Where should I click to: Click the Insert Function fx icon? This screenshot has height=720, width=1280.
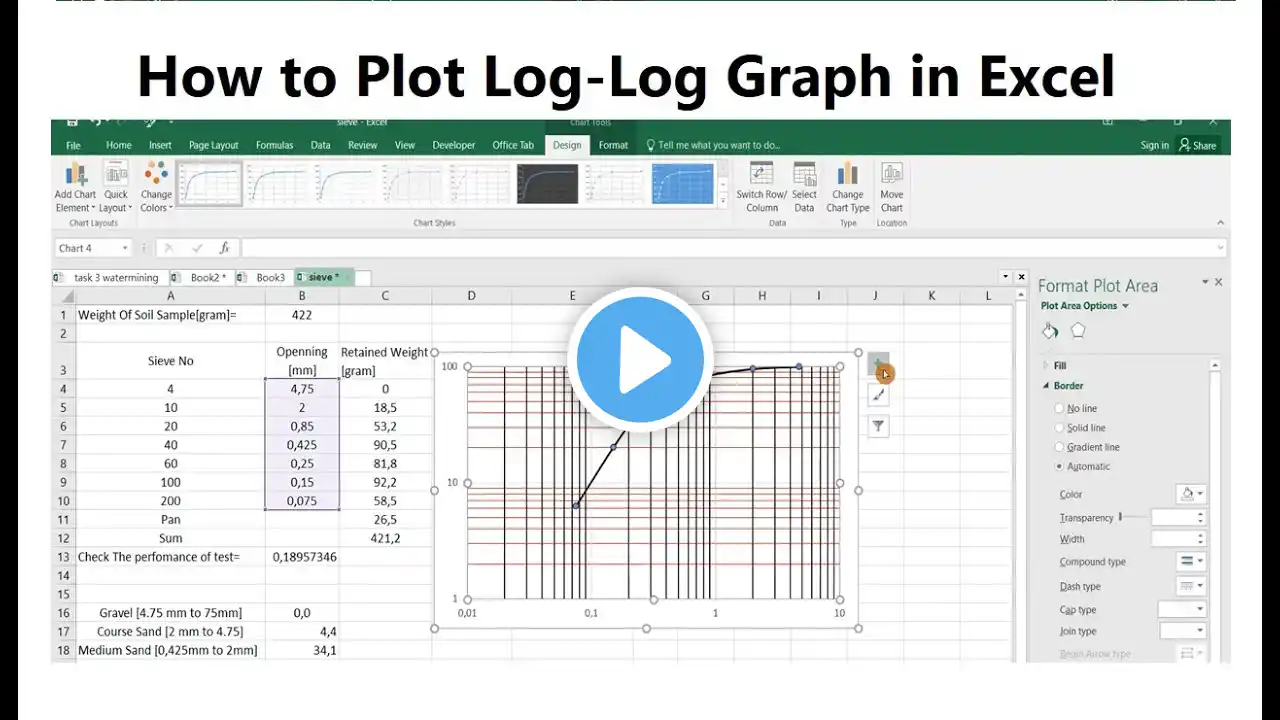(x=225, y=248)
